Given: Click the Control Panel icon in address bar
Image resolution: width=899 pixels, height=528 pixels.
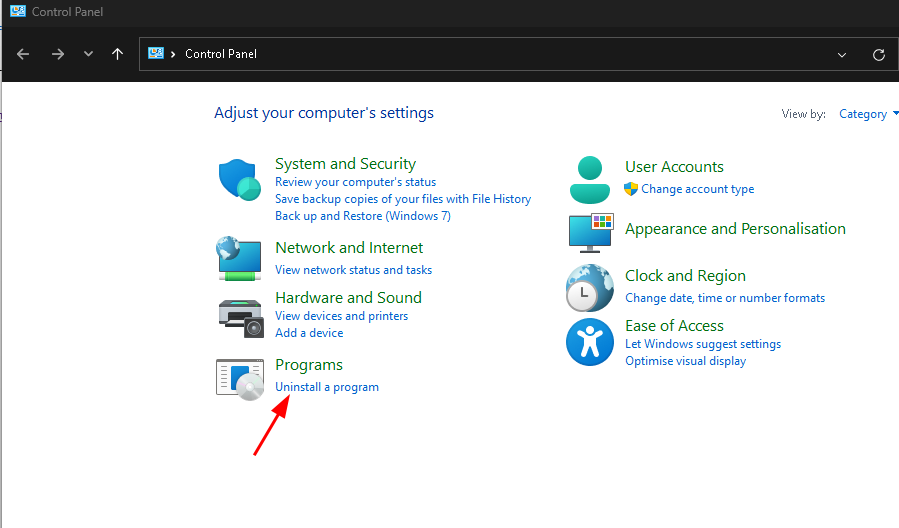Looking at the screenshot, I should [x=156, y=53].
